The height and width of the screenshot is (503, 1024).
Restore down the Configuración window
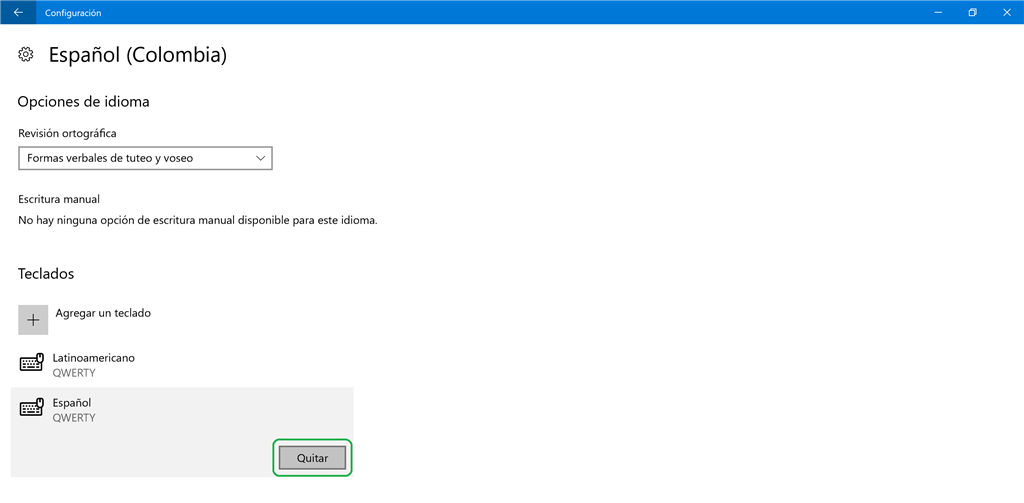972,12
